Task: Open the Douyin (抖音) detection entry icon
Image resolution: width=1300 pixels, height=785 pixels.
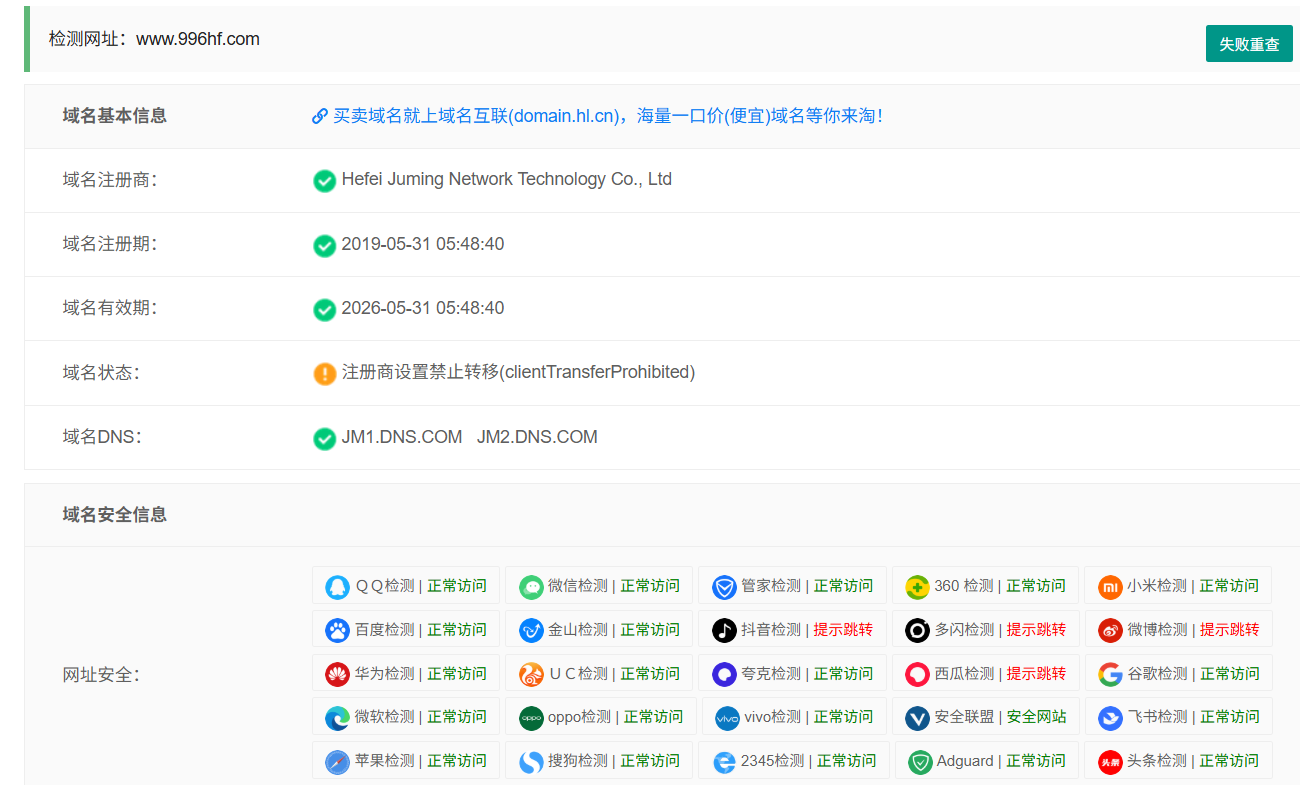Action: (723, 629)
